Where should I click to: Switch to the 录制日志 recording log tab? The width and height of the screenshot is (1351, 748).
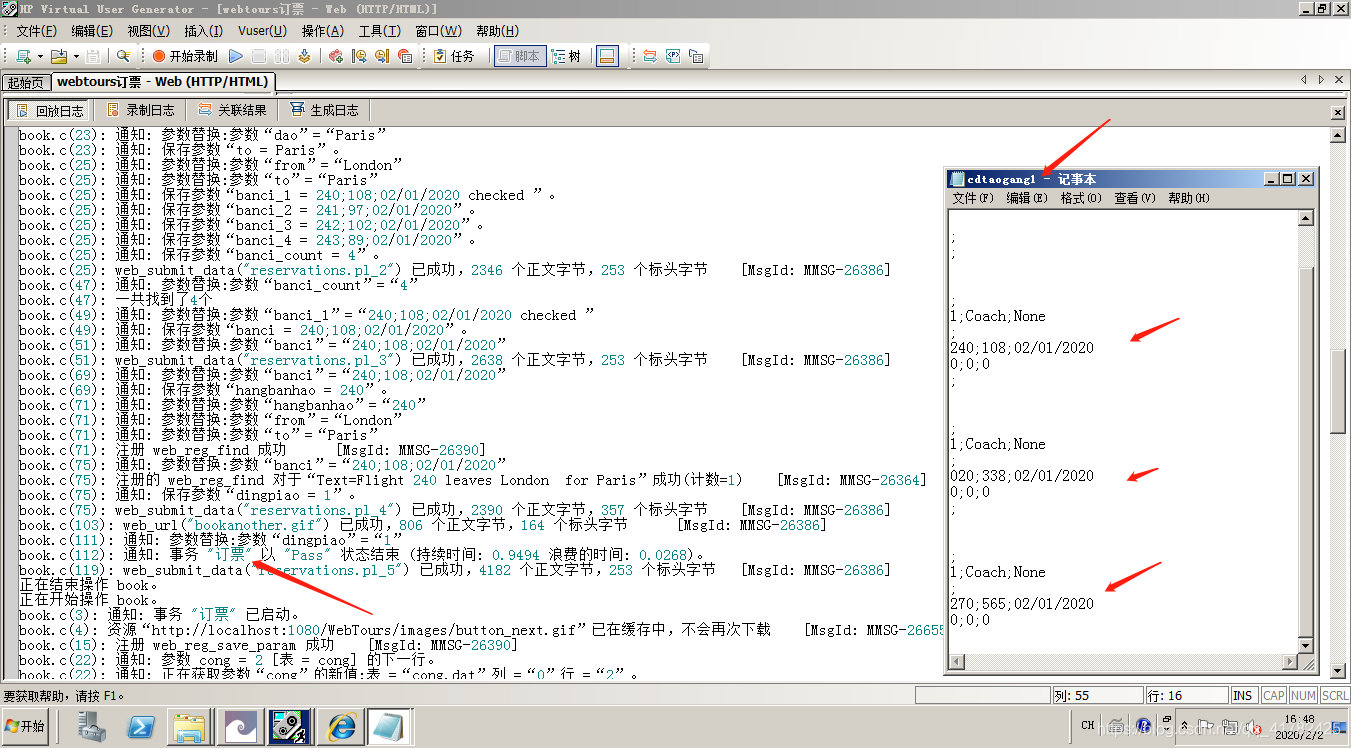pyautogui.click(x=141, y=110)
